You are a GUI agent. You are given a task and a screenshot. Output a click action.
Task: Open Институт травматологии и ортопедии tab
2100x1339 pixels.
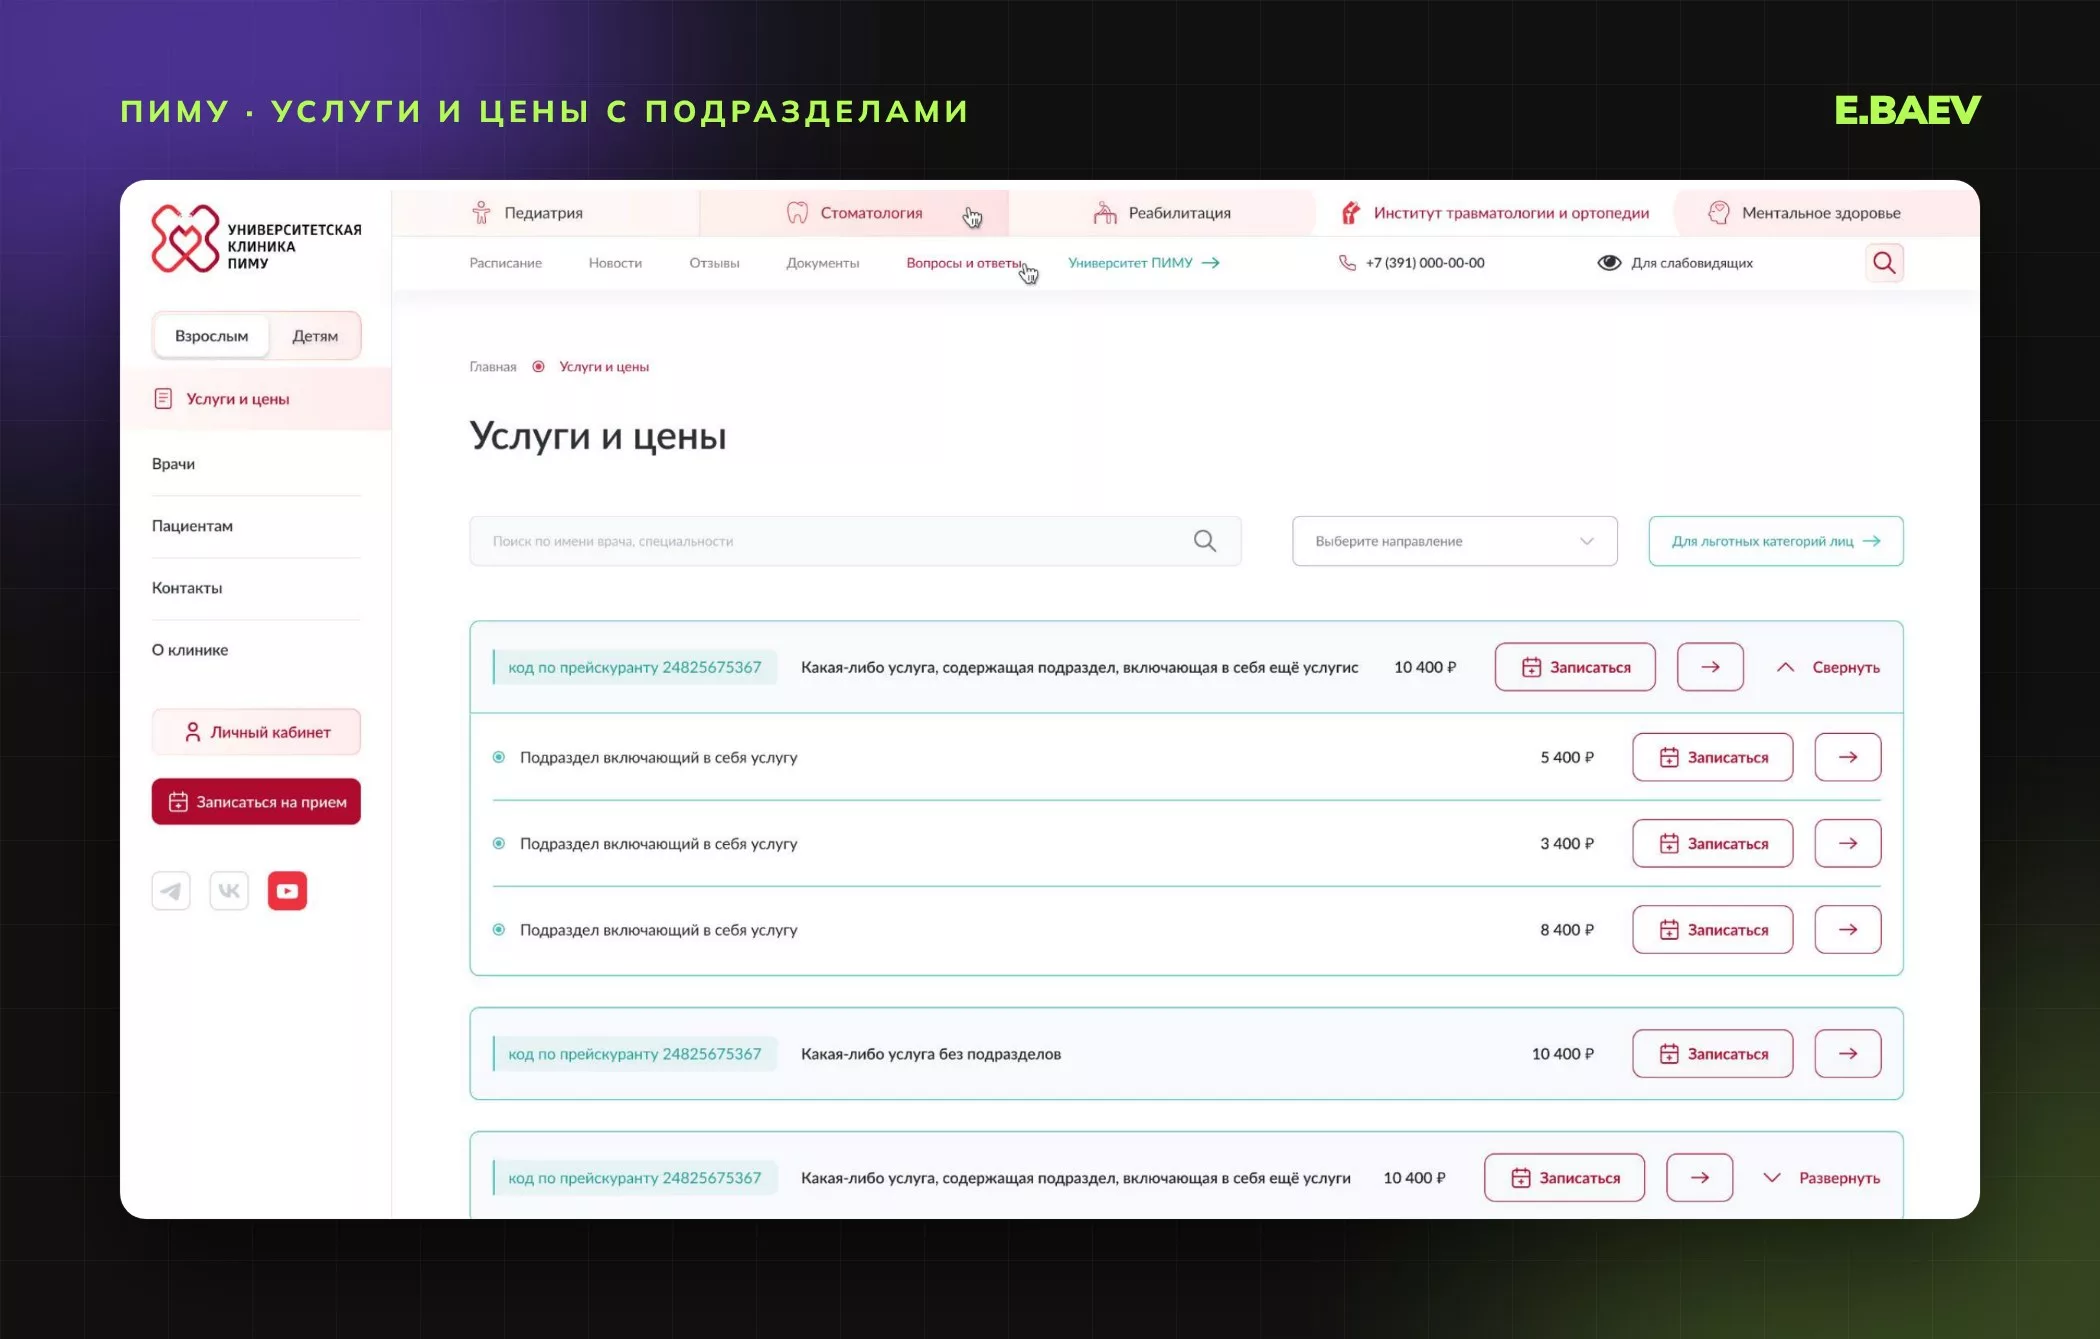[x=1495, y=212]
